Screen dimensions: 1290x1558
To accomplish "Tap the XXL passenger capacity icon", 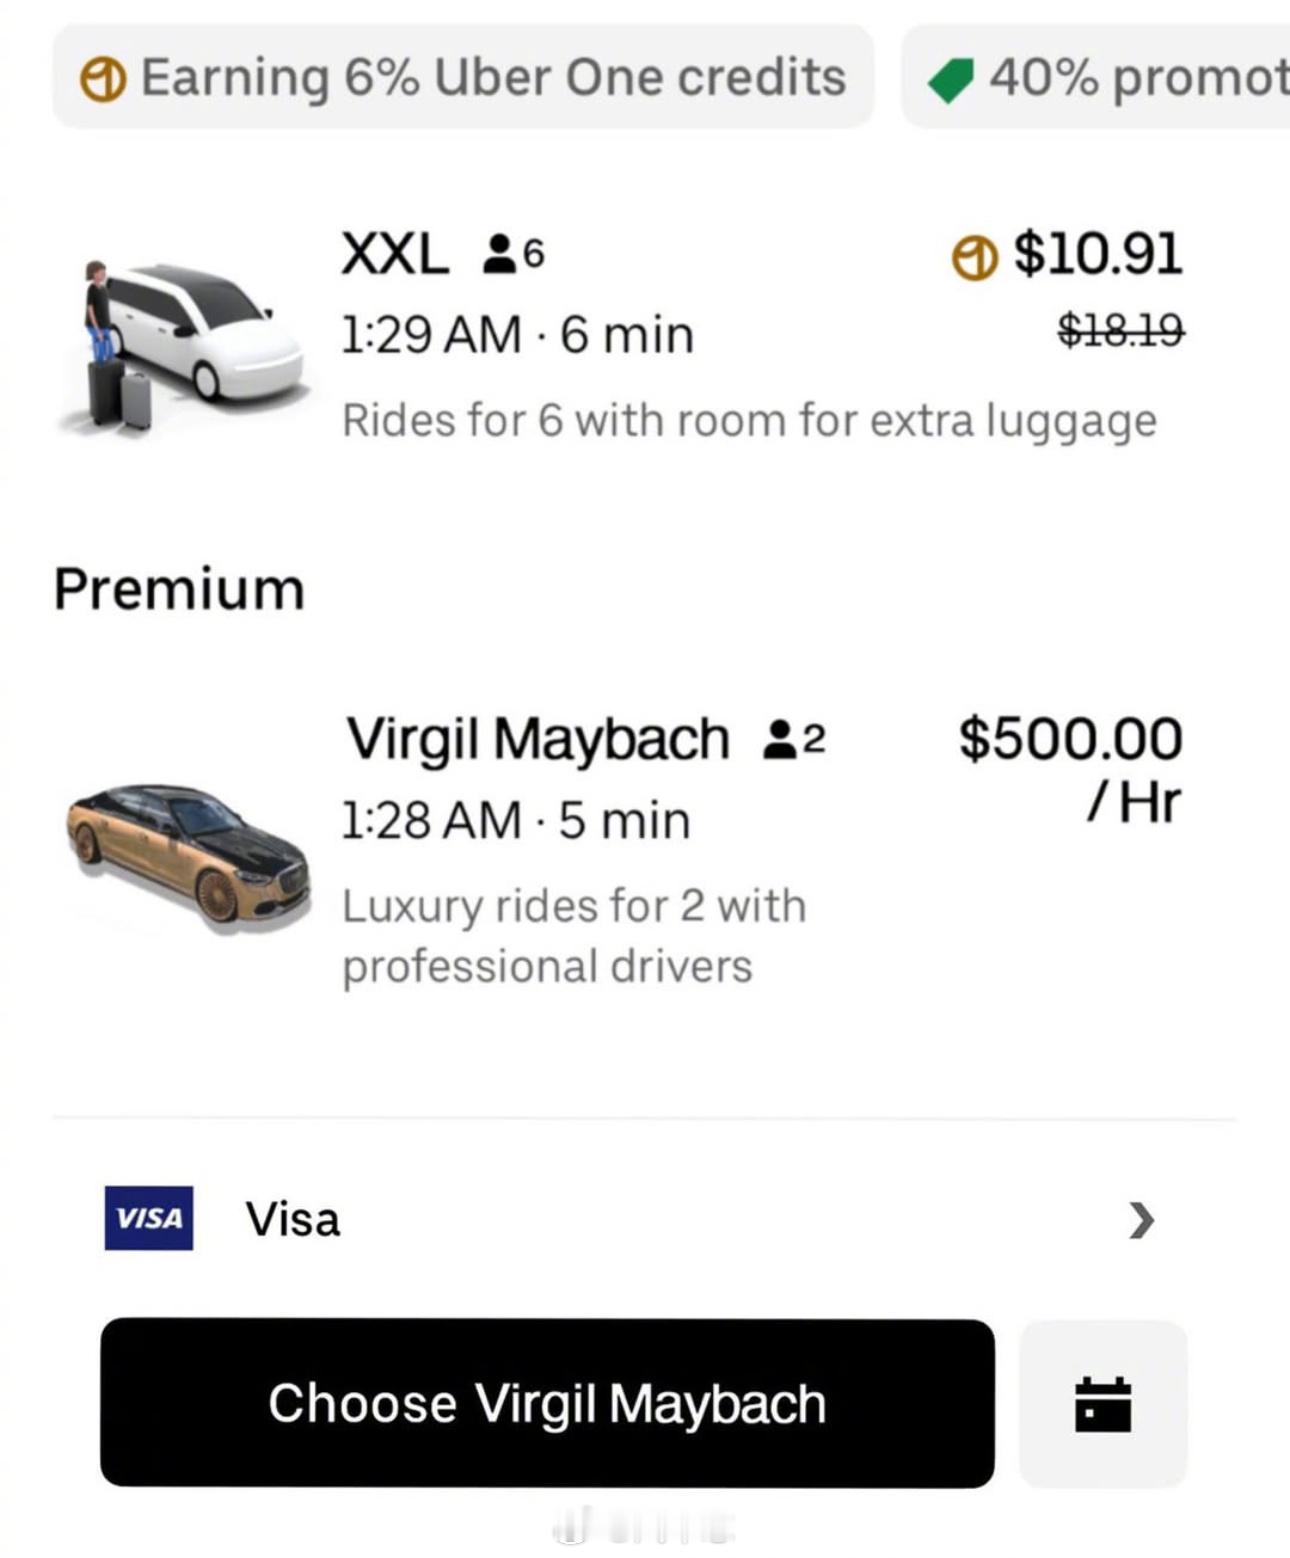I will pyautogui.click(x=514, y=254).
